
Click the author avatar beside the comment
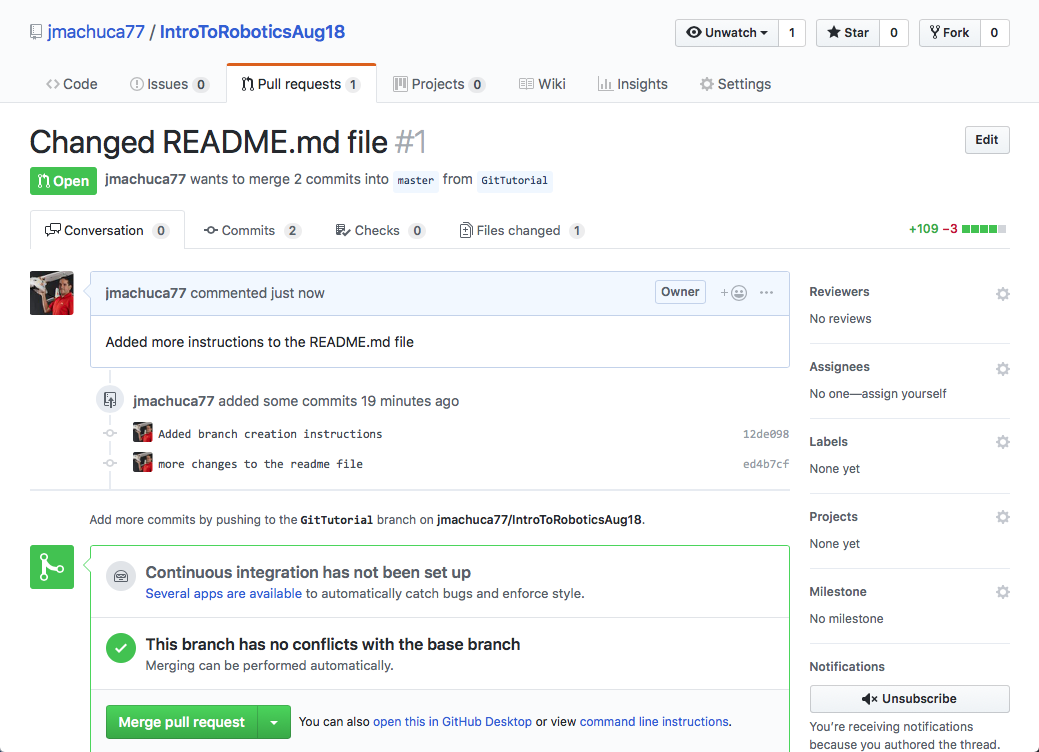(52, 293)
